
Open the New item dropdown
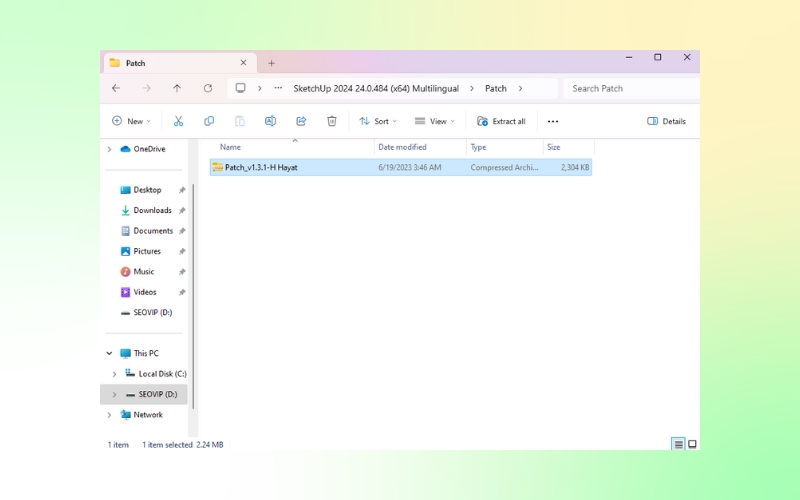click(x=131, y=121)
